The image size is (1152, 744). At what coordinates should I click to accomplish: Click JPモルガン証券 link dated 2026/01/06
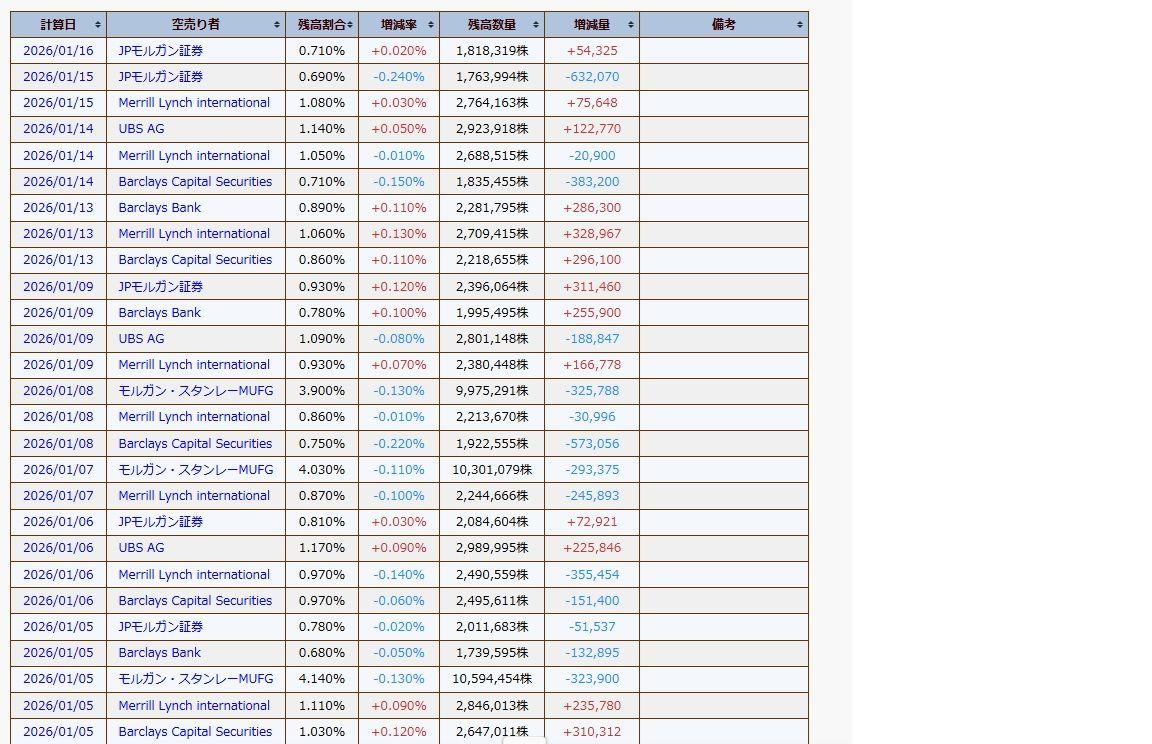point(161,522)
